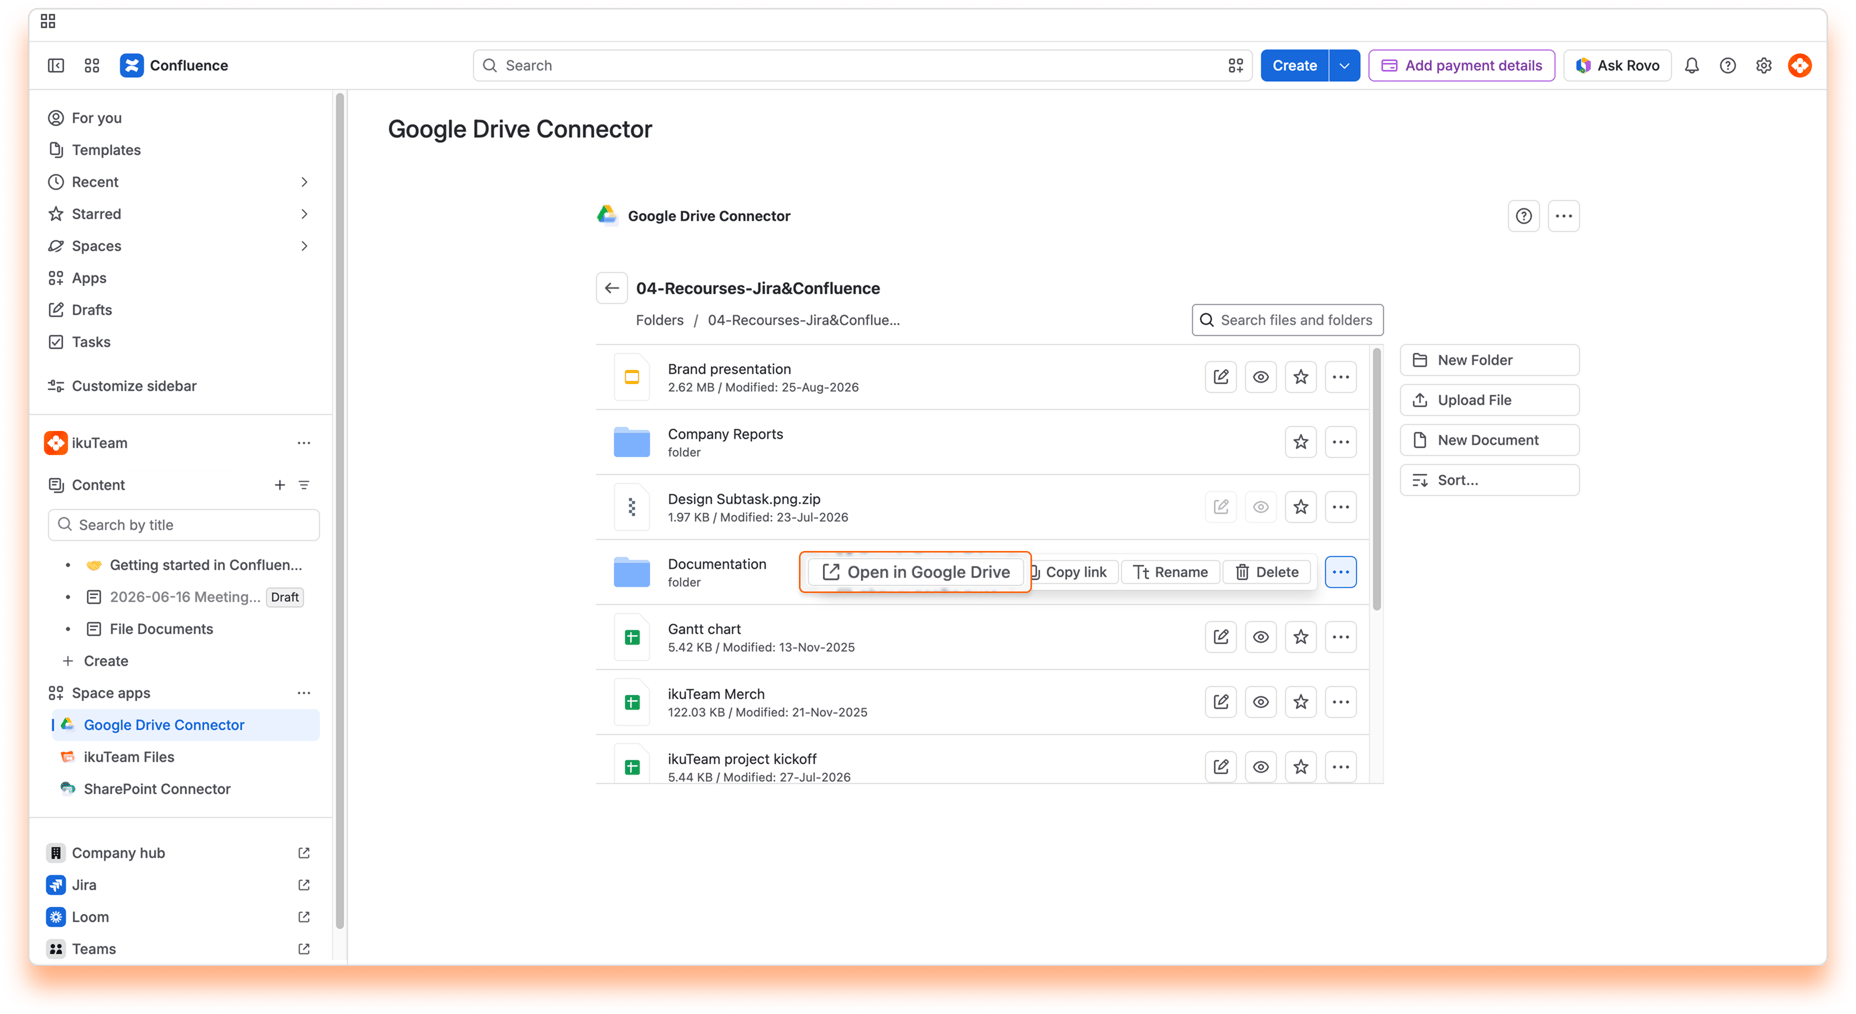Go back with the folder back arrow
The height and width of the screenshot is (1014, 1856).
click(612, 288)
